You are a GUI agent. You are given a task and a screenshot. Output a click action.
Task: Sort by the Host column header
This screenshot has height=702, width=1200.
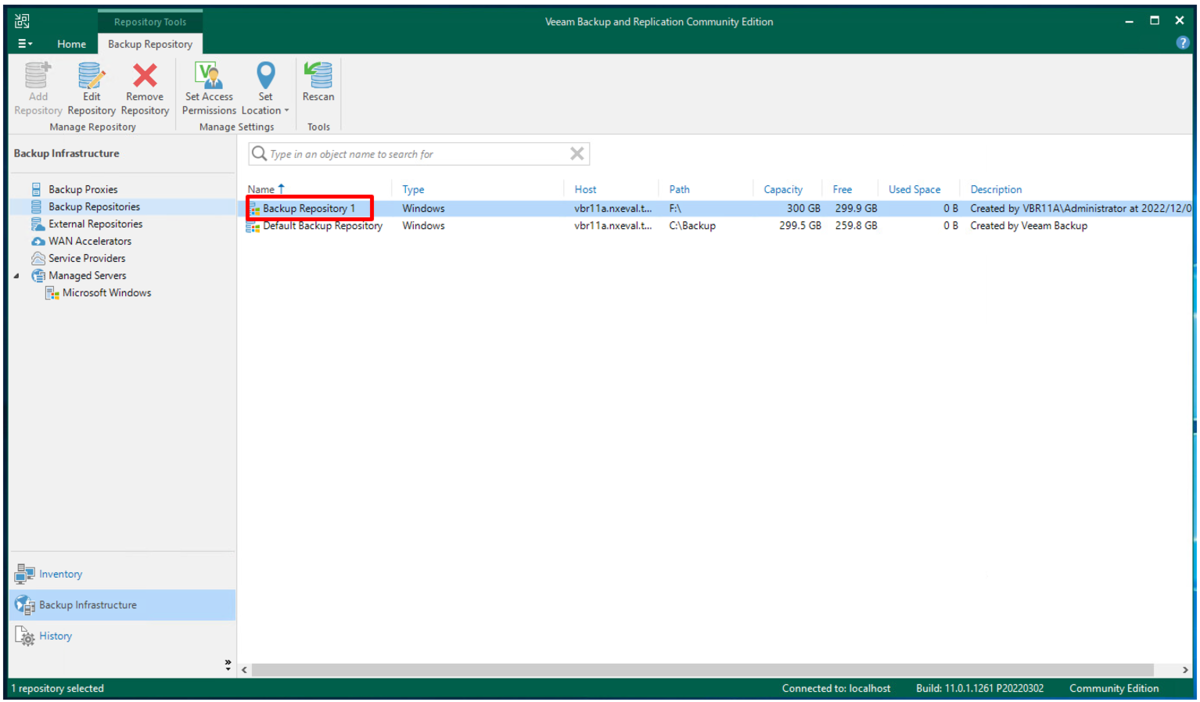[585, 189]
